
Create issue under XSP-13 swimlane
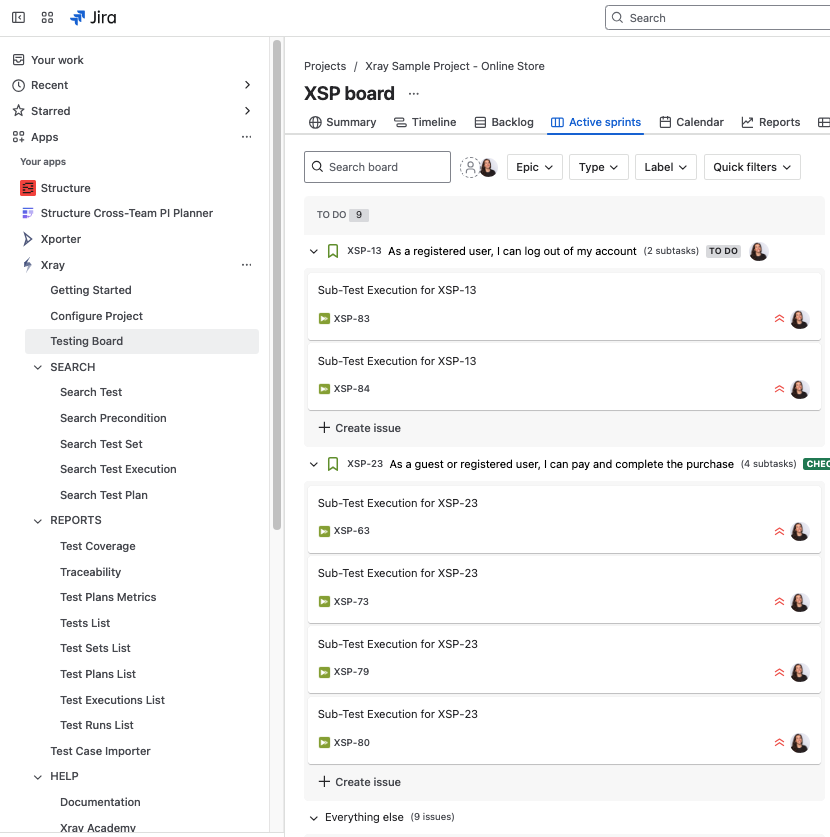click(x=360, y=428)
